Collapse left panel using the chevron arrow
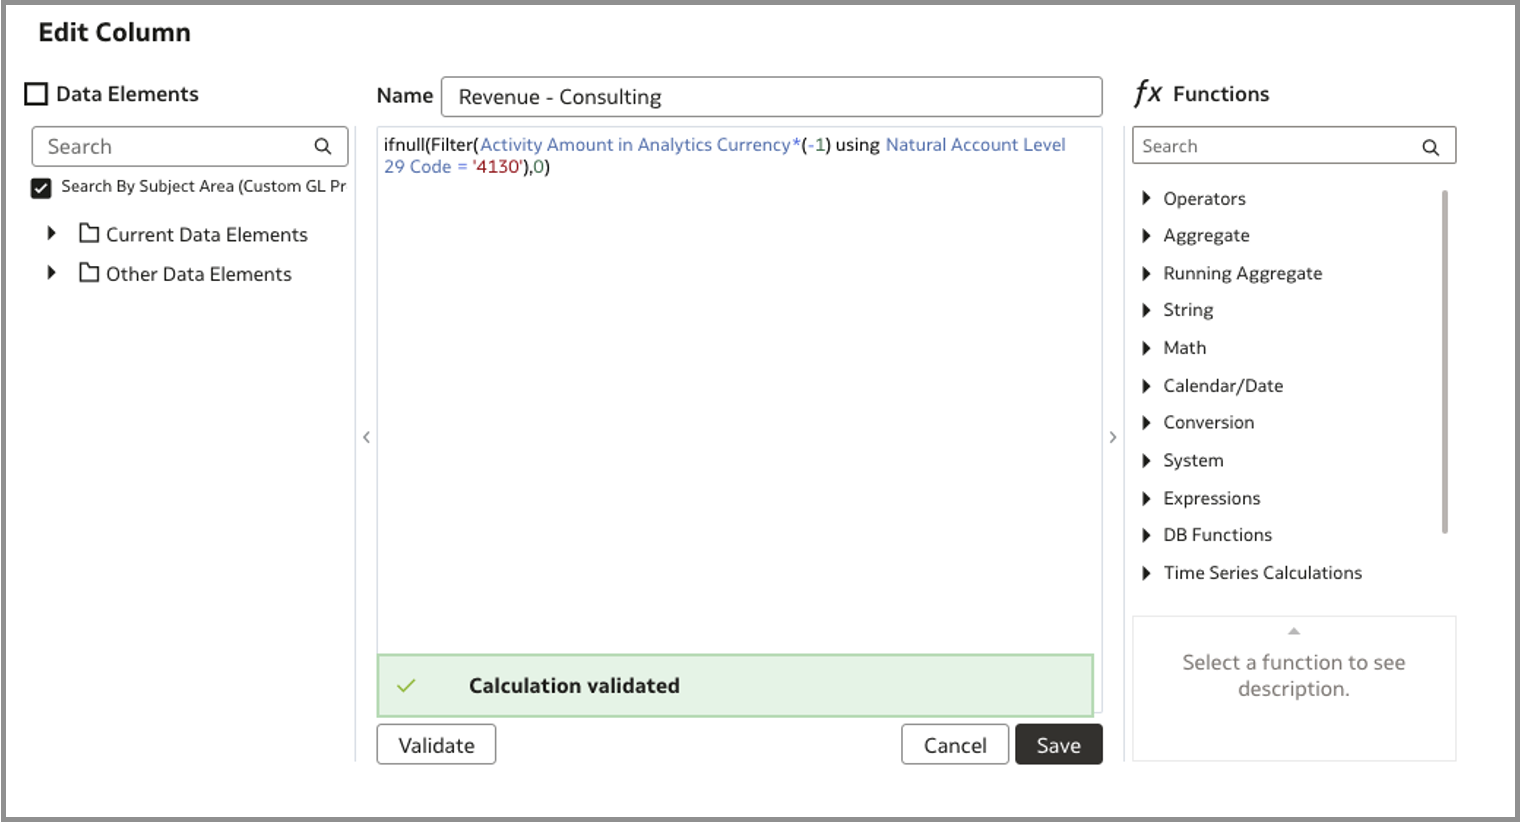Viewport: 1520px width, 823px height. (366, 437)
